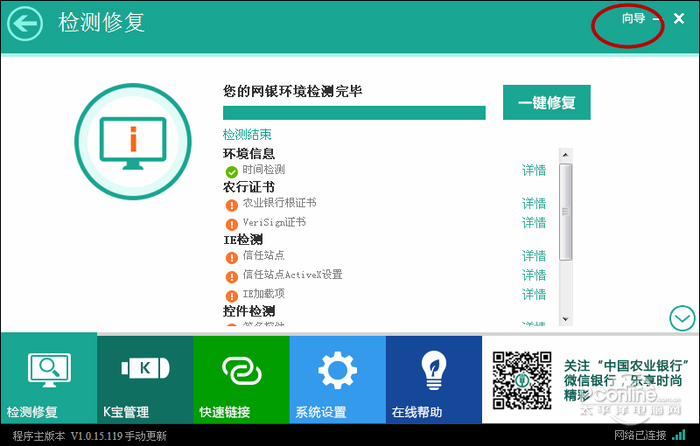This screenshot has height=446, width=700.
Task: Click the 农业银行根证书 item text
Action: click(279, 203)
